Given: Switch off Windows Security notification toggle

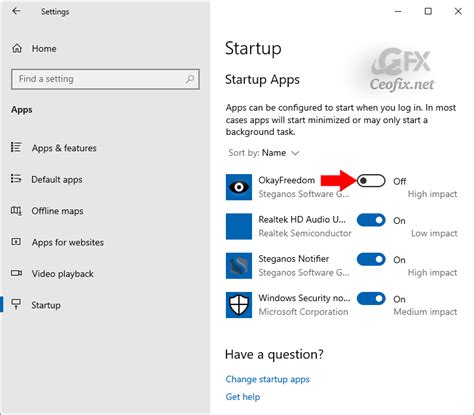Looking at the screenshot, I should click(x=371, y=299).
